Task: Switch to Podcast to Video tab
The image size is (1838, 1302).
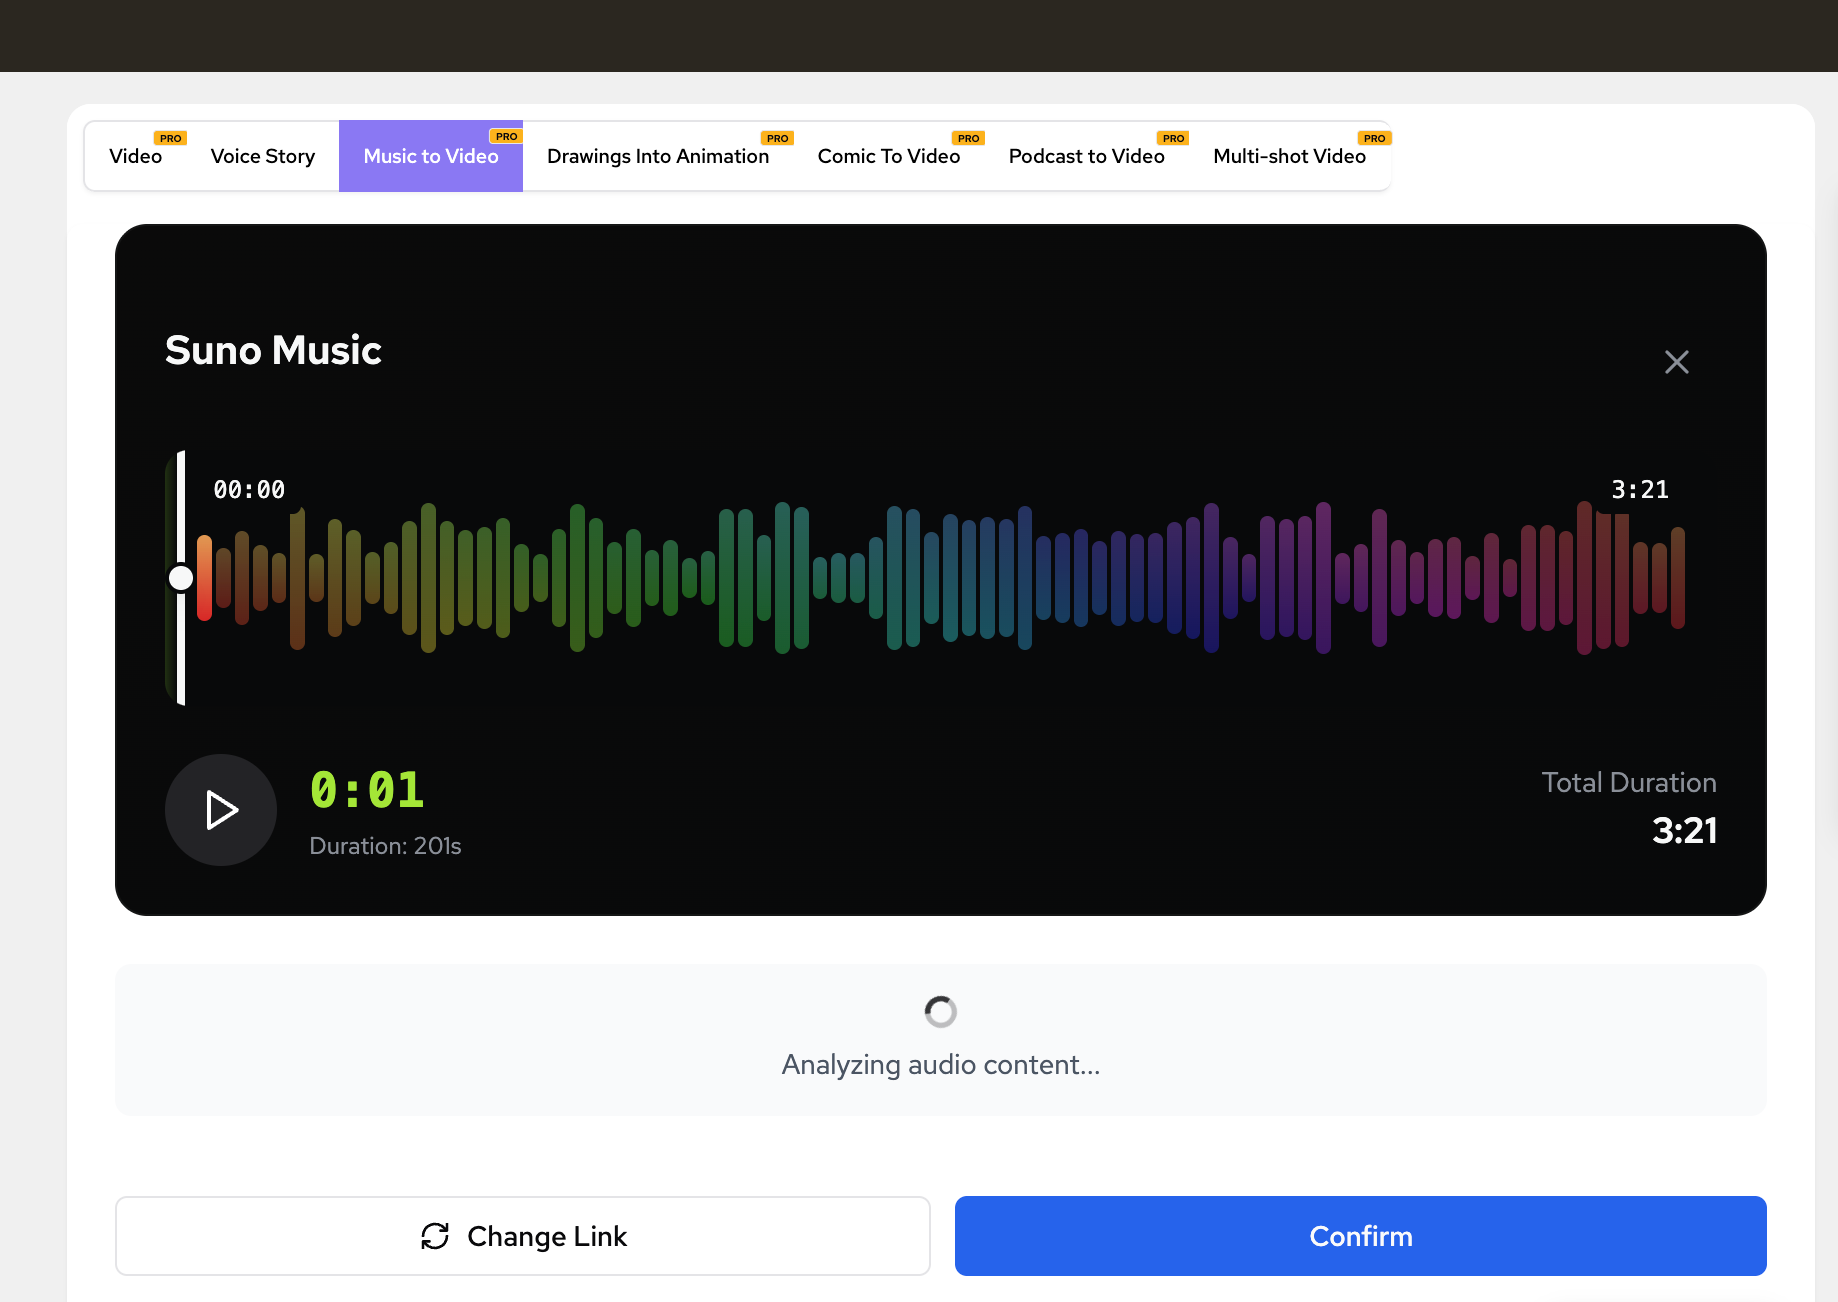Action: click(x=1086, y=157)
